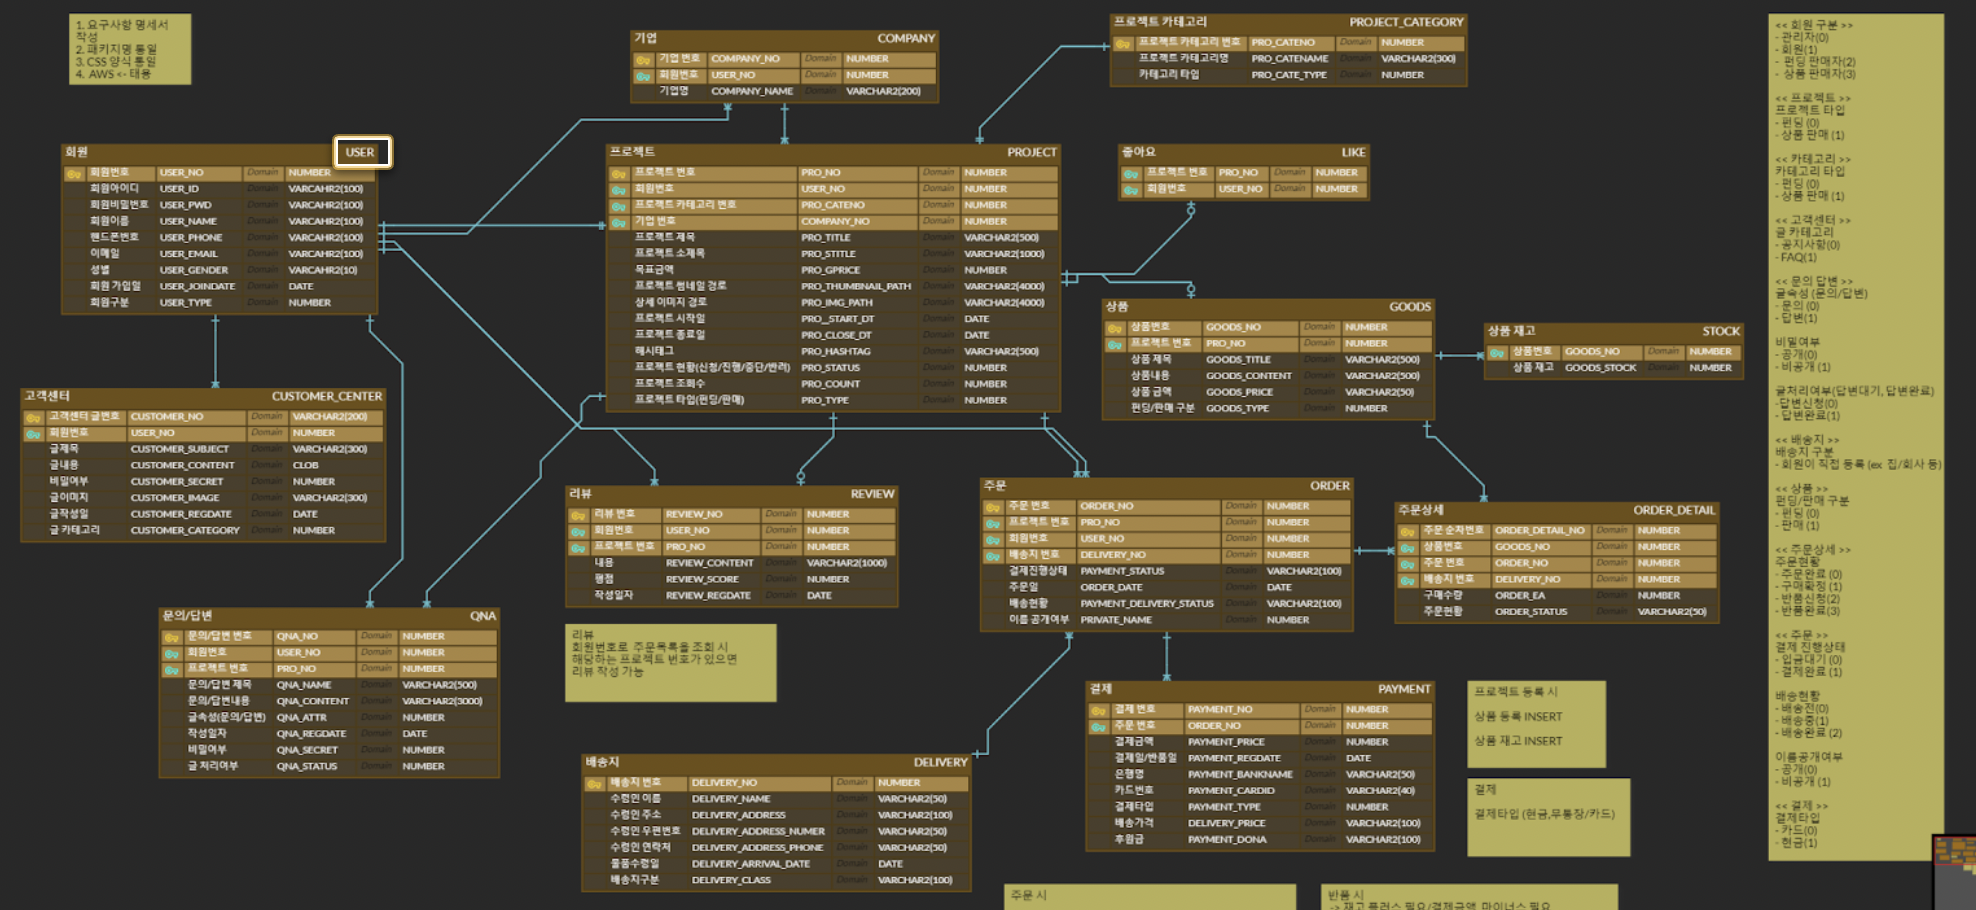Screen dimensions: 1976x910
Task: Select the memo starting with 요구사항 명세서
Action: pyautogui.click(x=130, y=49)
